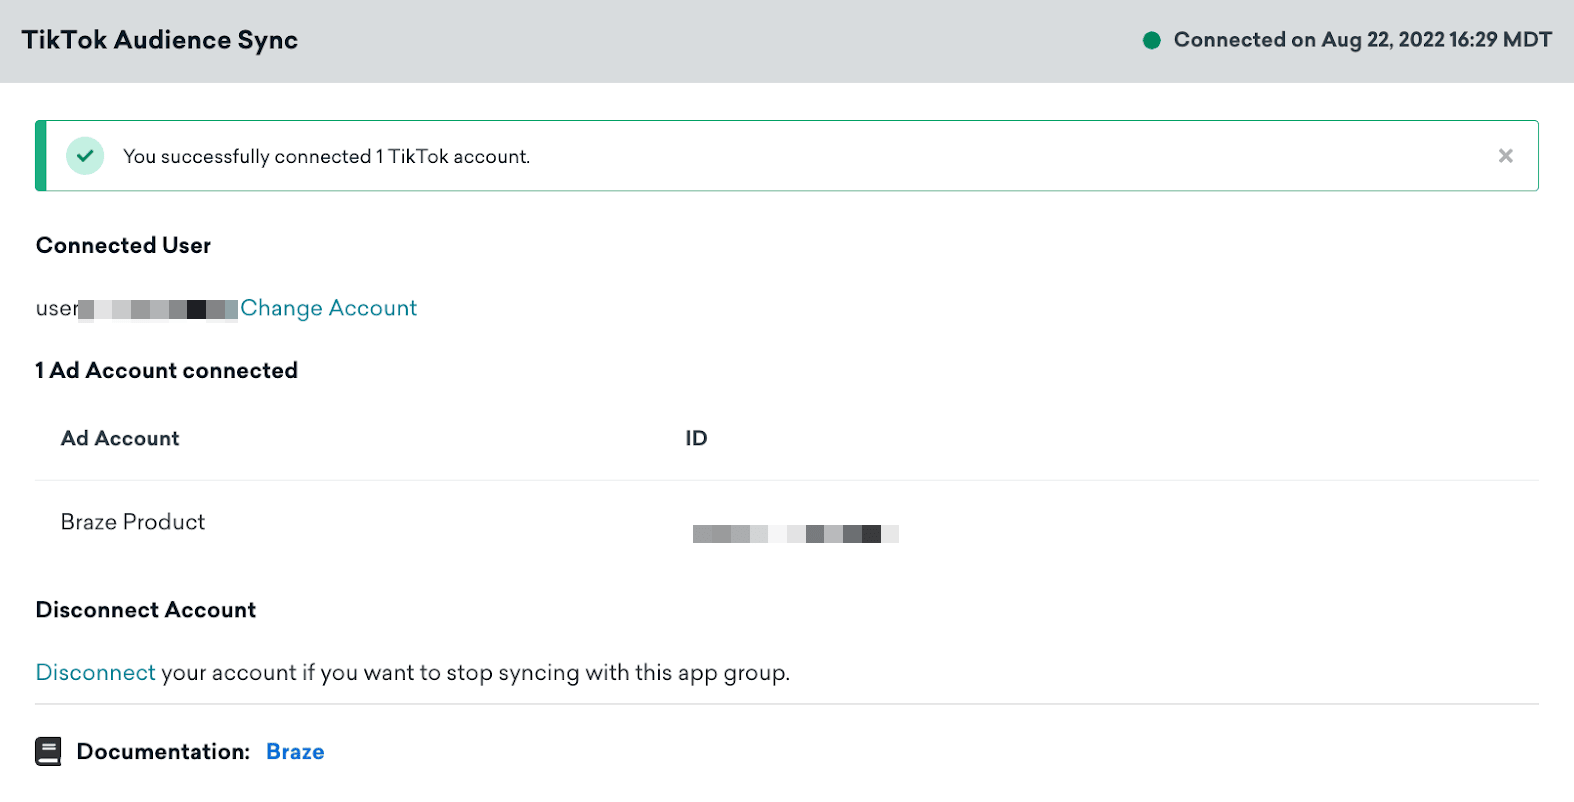Click the blurred connected username
This screenshot has width=1574, height=802.
click(157, 309)
